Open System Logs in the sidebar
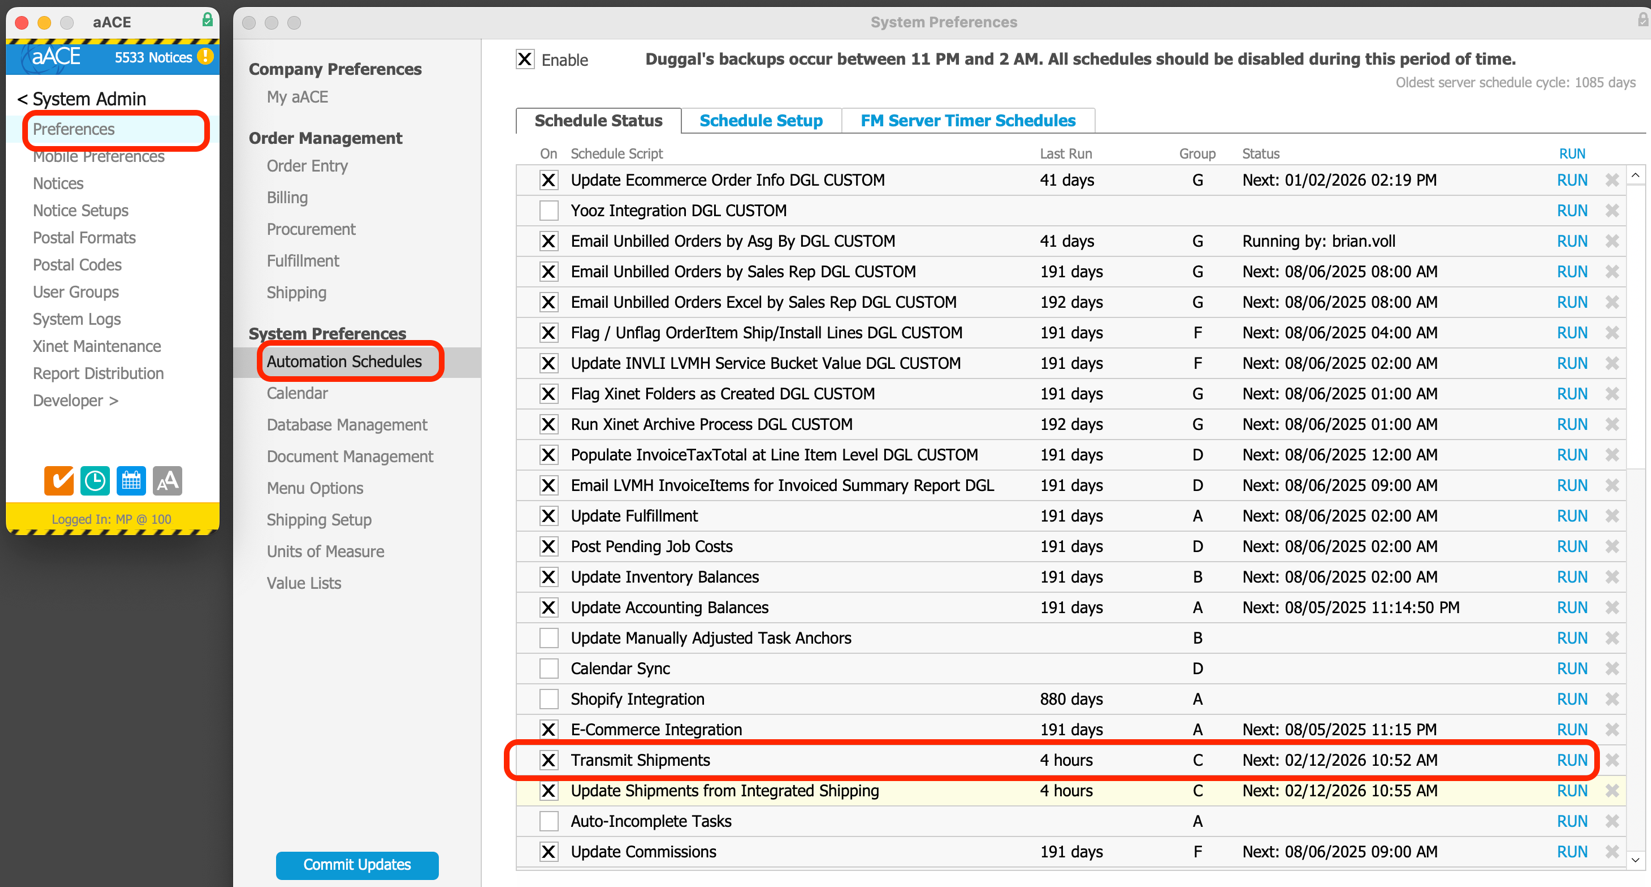 77,319
